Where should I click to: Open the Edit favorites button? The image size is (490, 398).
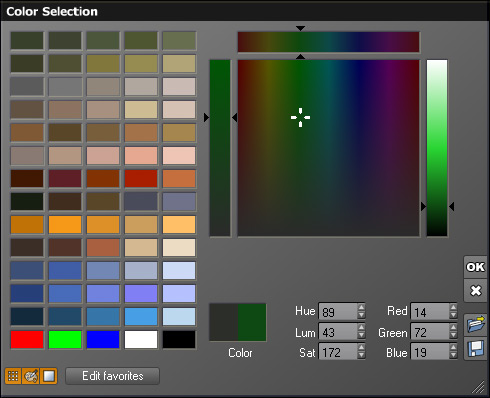113,376
